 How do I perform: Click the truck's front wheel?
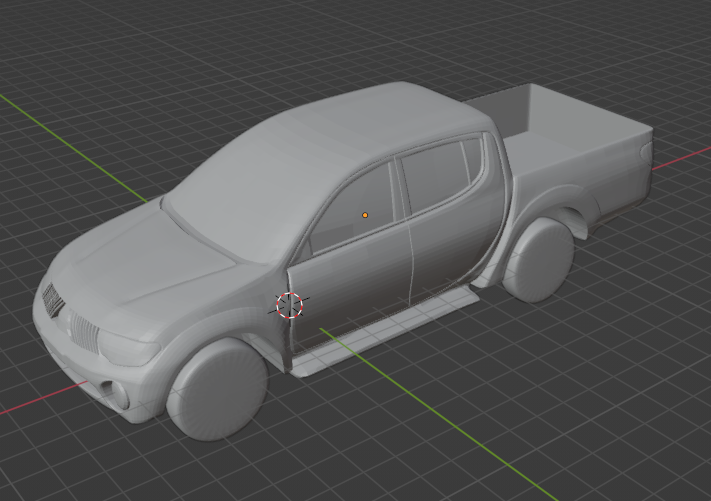click(218, 389)
